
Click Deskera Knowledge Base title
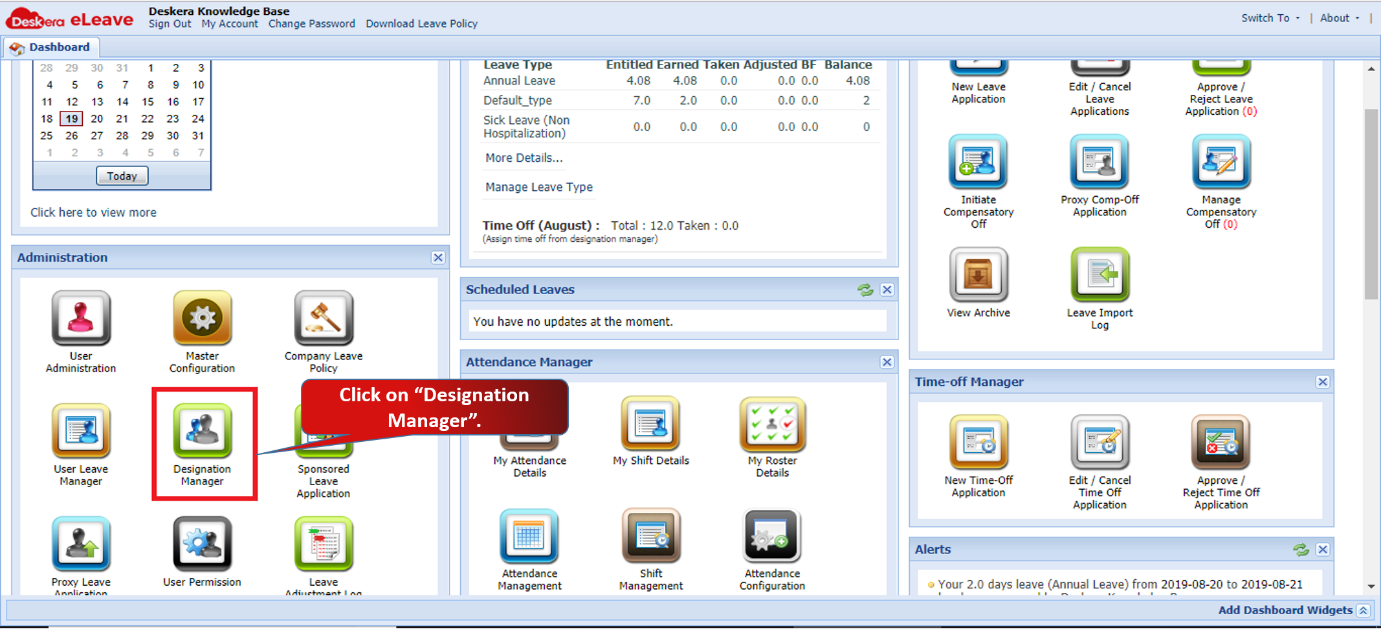[219, 11]
